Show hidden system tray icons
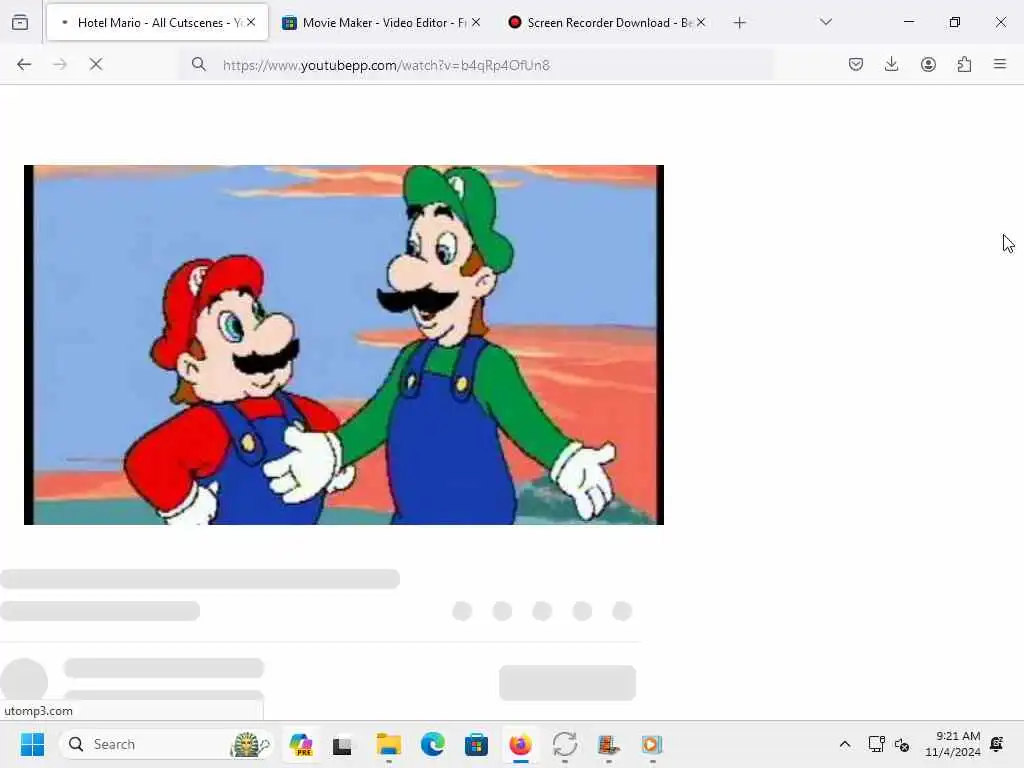Viewport: 1024px width, 768px height. 844,744
